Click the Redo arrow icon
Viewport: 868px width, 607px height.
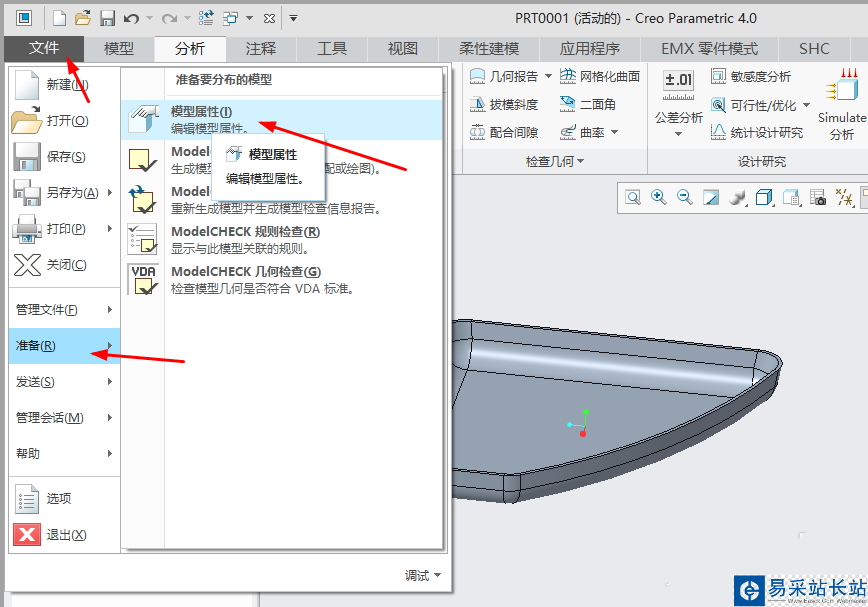(x=169, y=19)
